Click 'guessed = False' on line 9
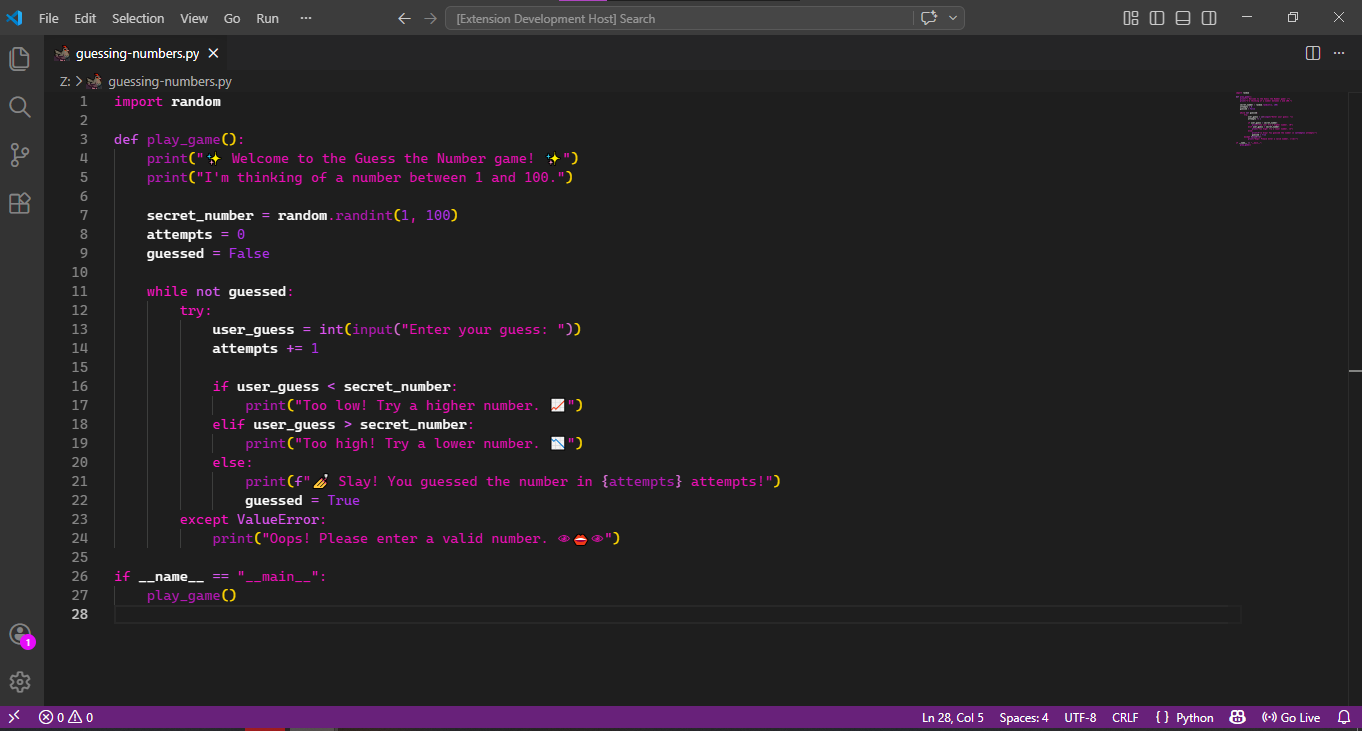1362x731 pixels. pos(208,254)
